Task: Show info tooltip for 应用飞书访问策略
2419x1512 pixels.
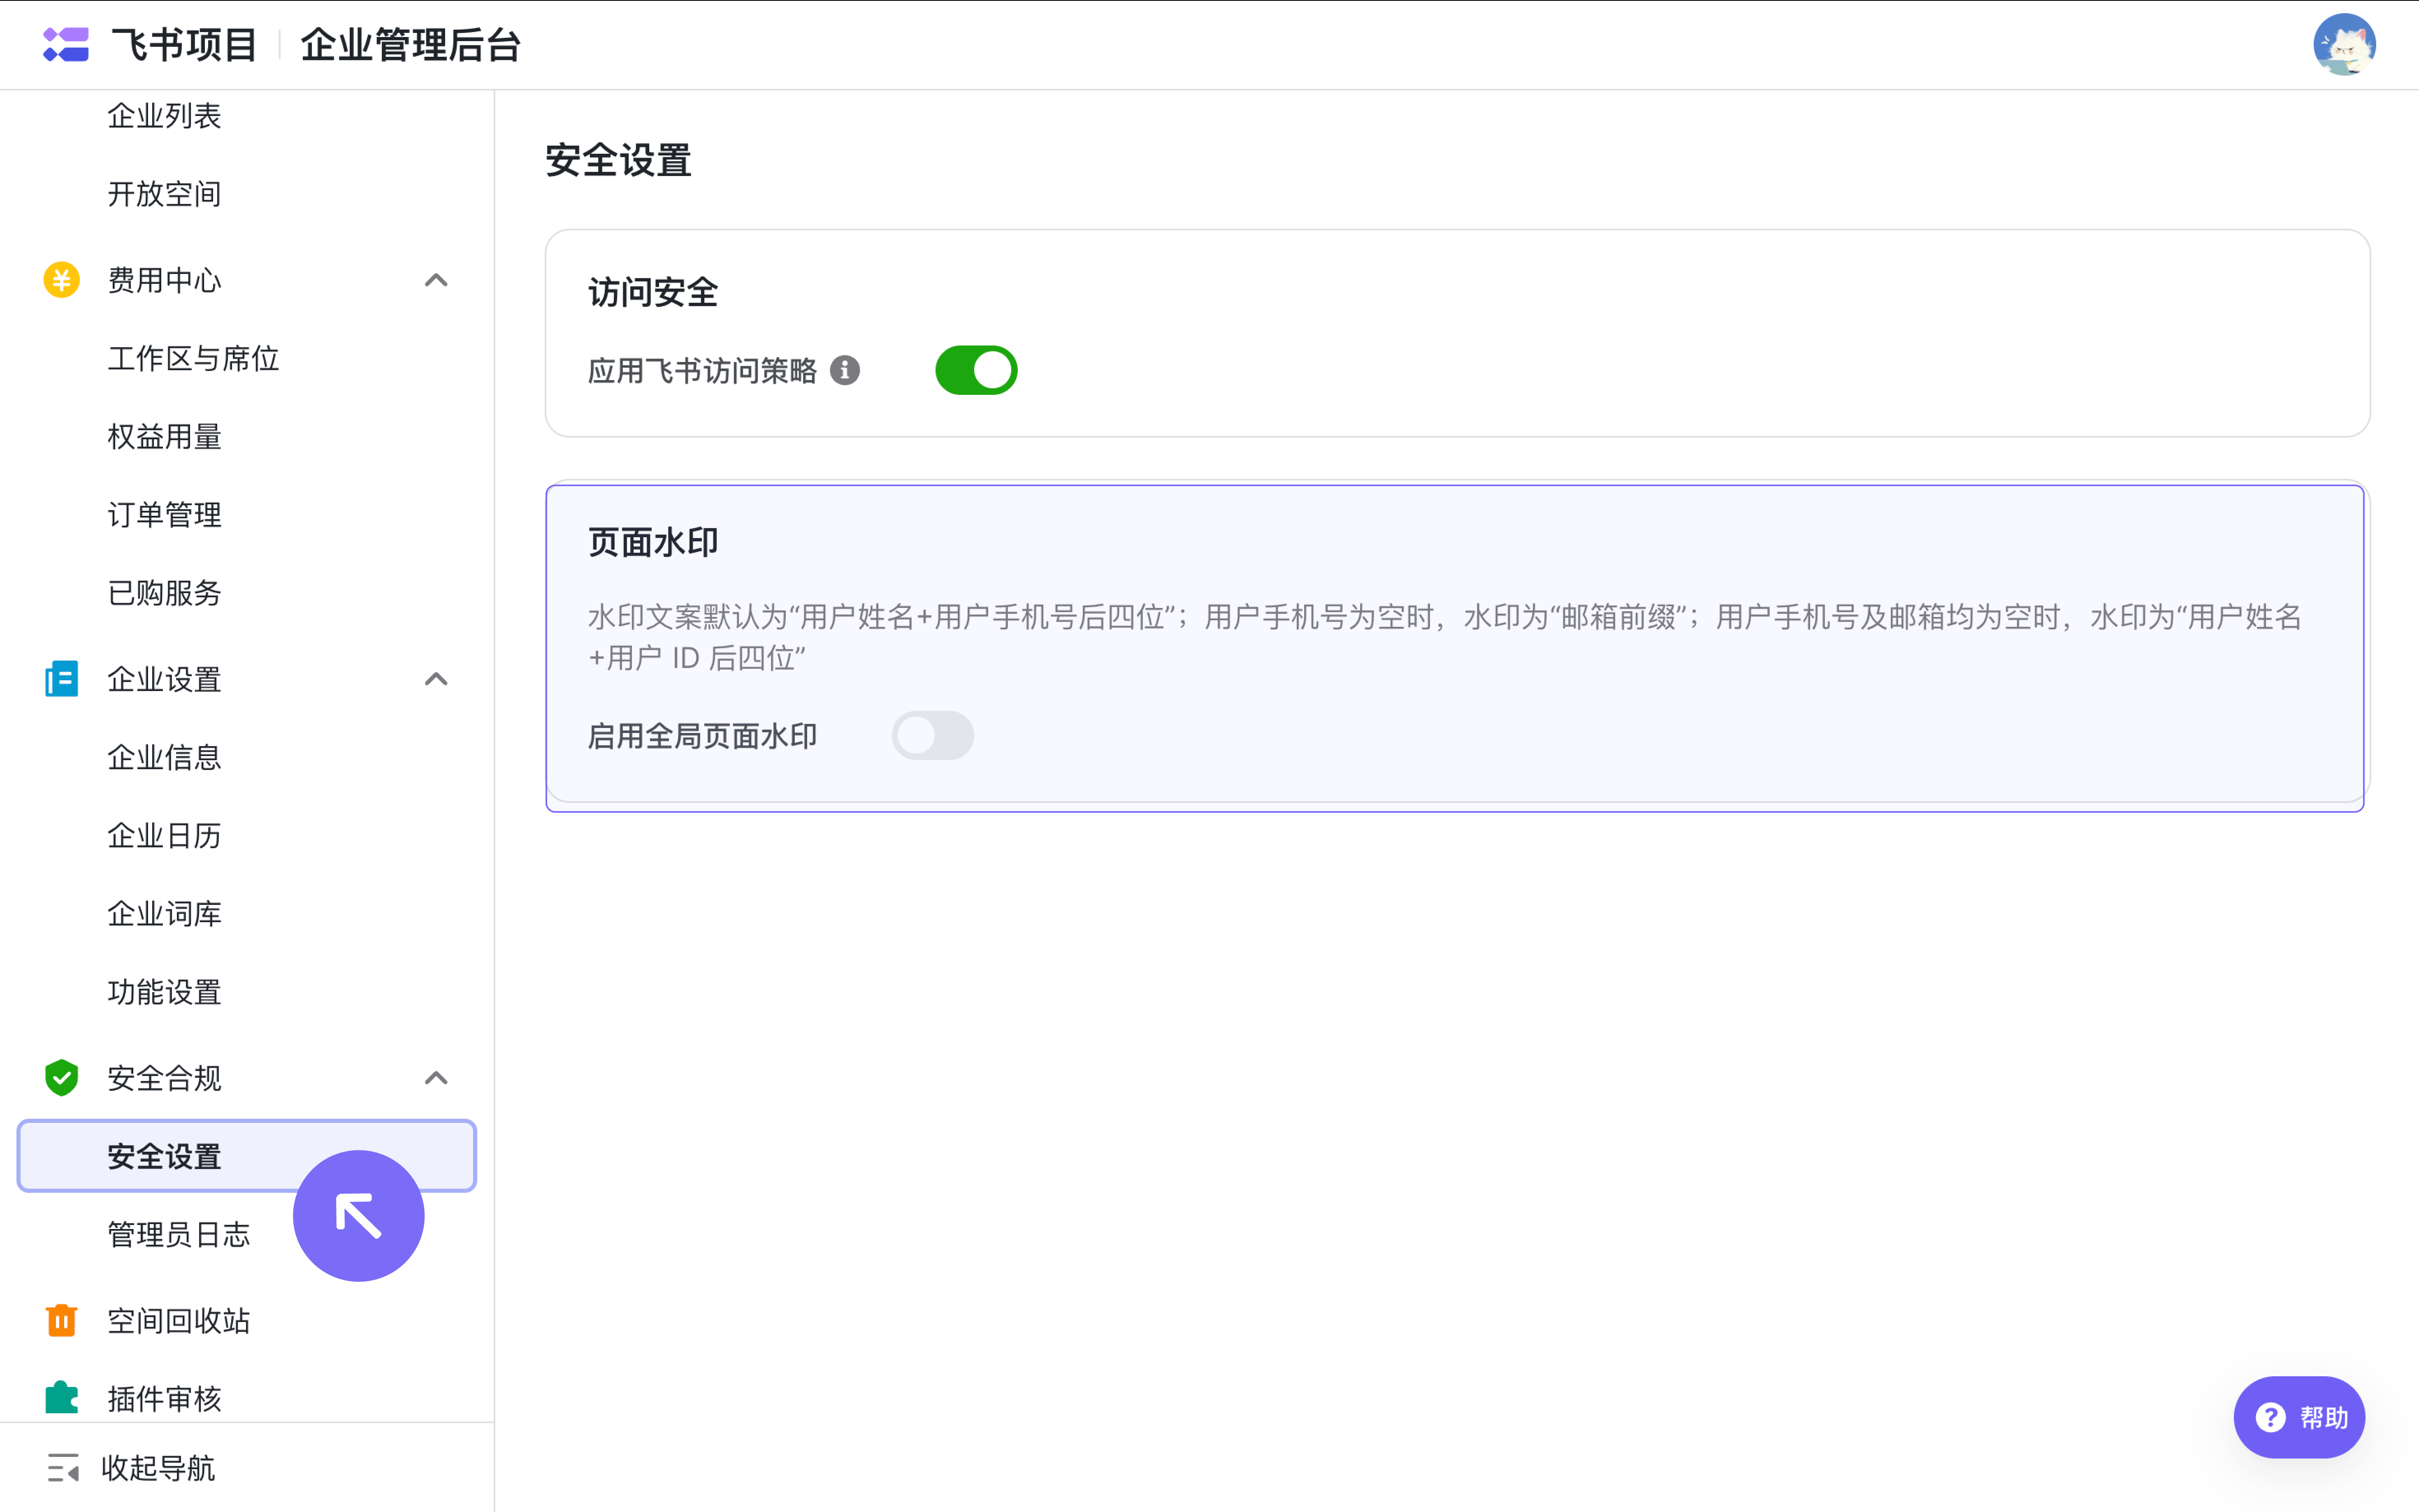Action: point(845,371)
